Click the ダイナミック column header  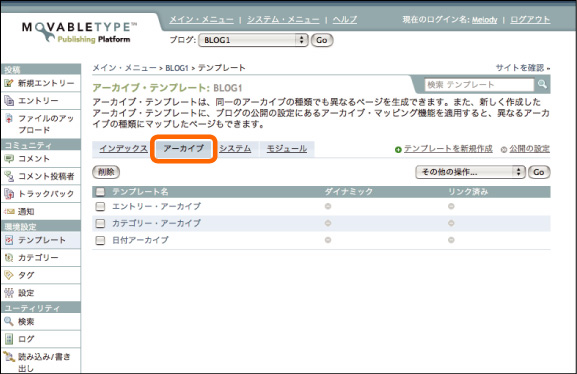coord(348,192)
